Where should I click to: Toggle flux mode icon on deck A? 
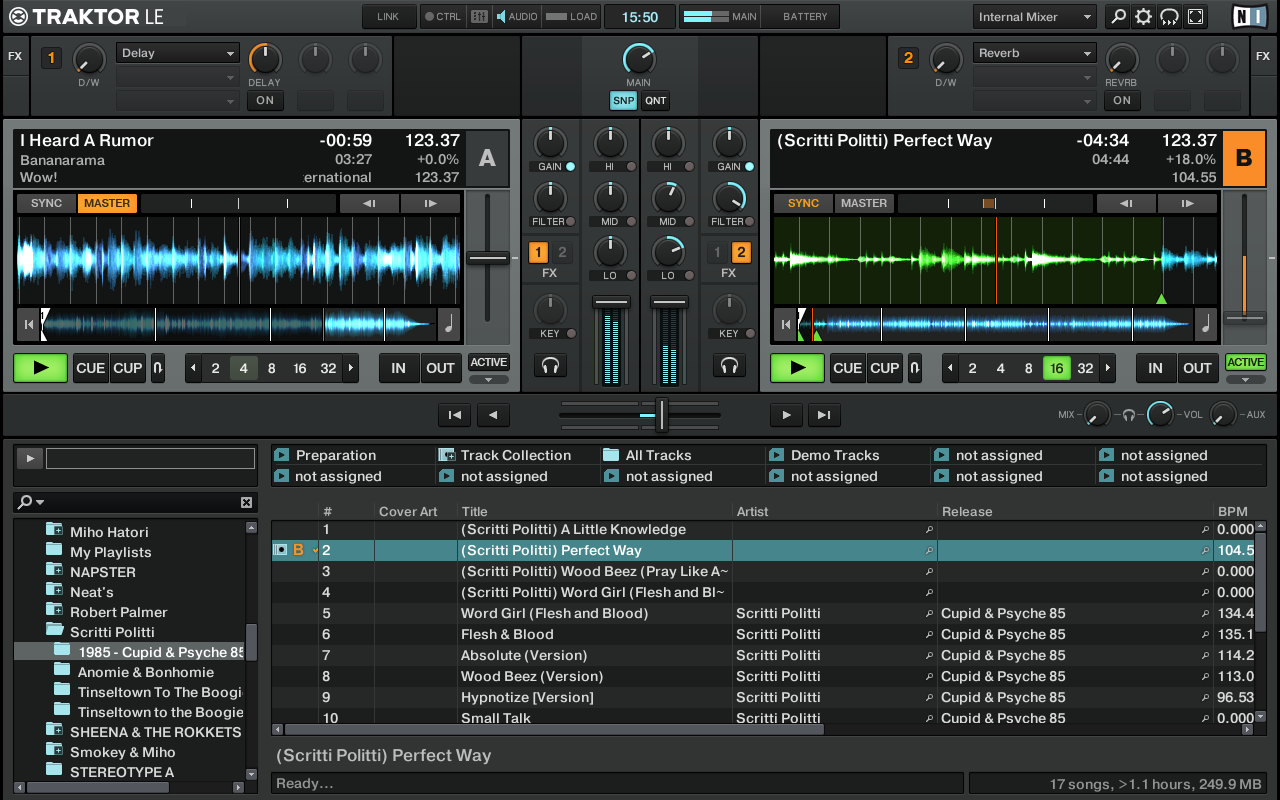158,368
